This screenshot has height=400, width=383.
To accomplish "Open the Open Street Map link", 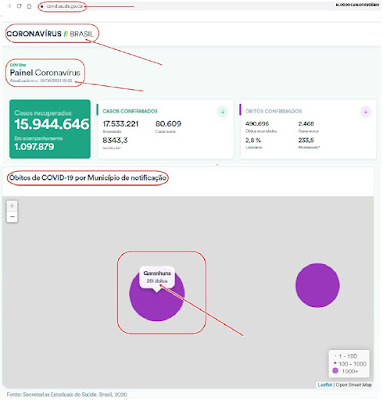I will point(354,385).
